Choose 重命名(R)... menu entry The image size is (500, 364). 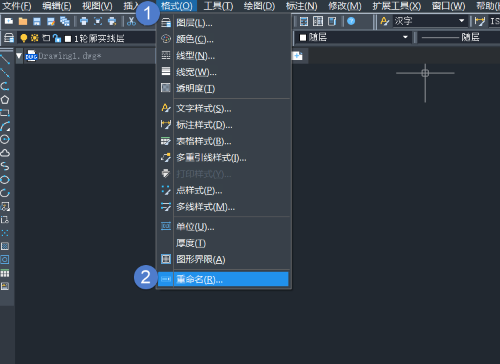[x=223, y=279]
